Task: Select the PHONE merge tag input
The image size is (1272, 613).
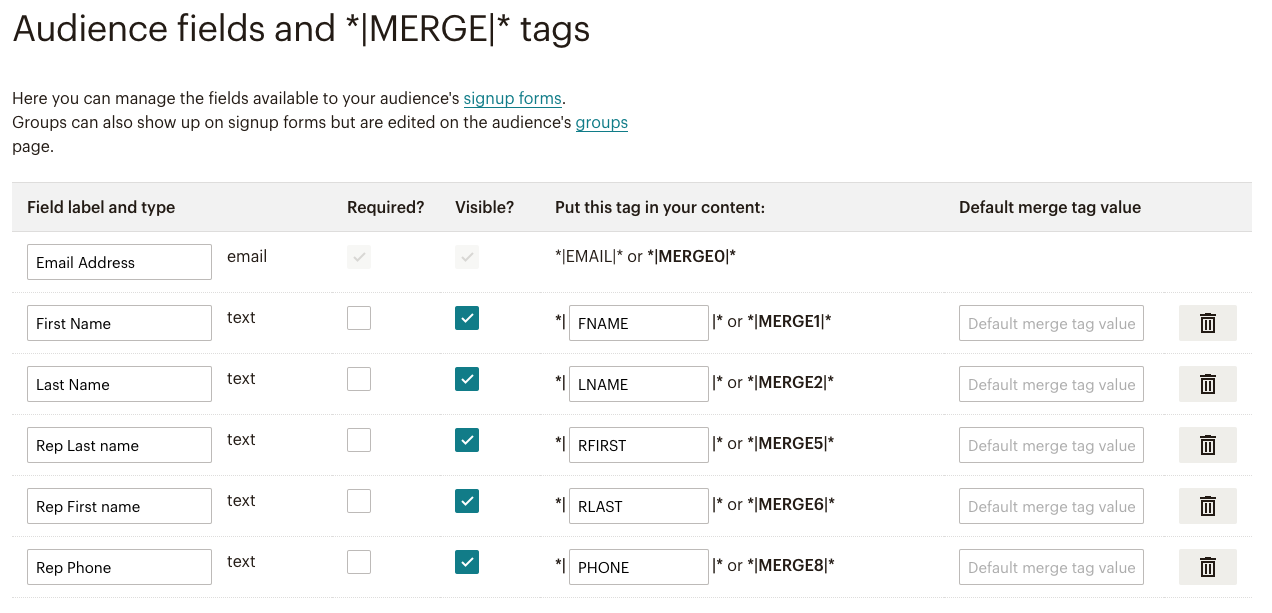Action: 638,567
